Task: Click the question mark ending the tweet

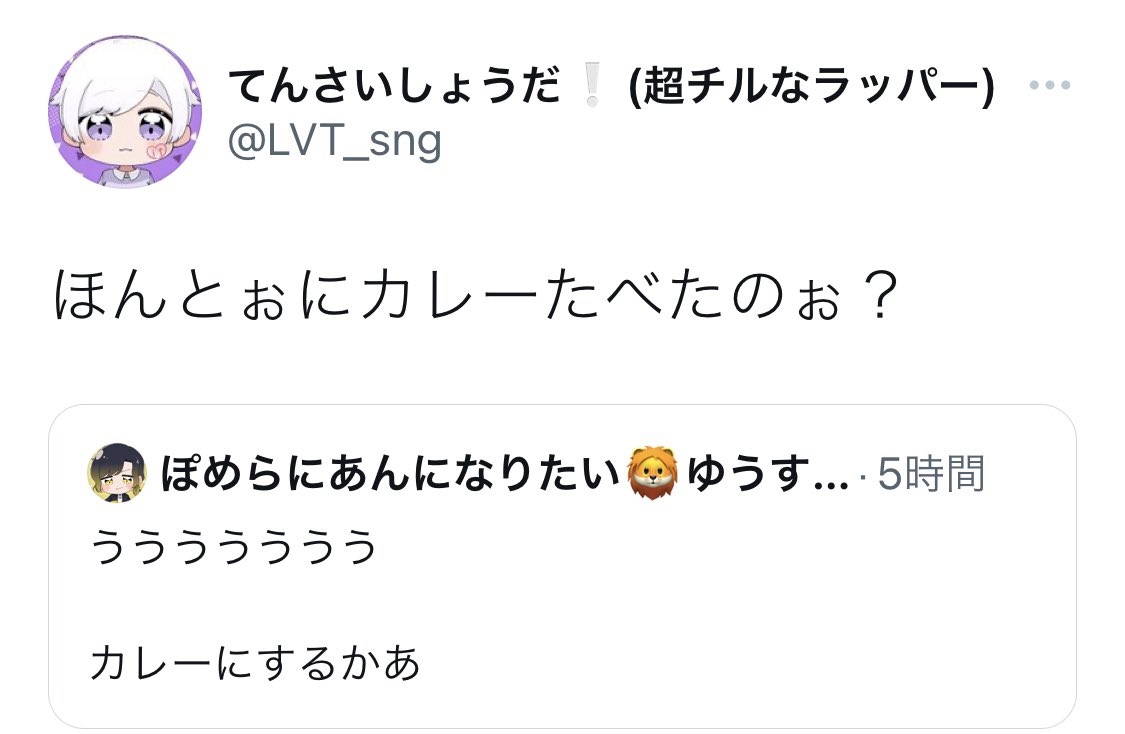Action: 879,294
